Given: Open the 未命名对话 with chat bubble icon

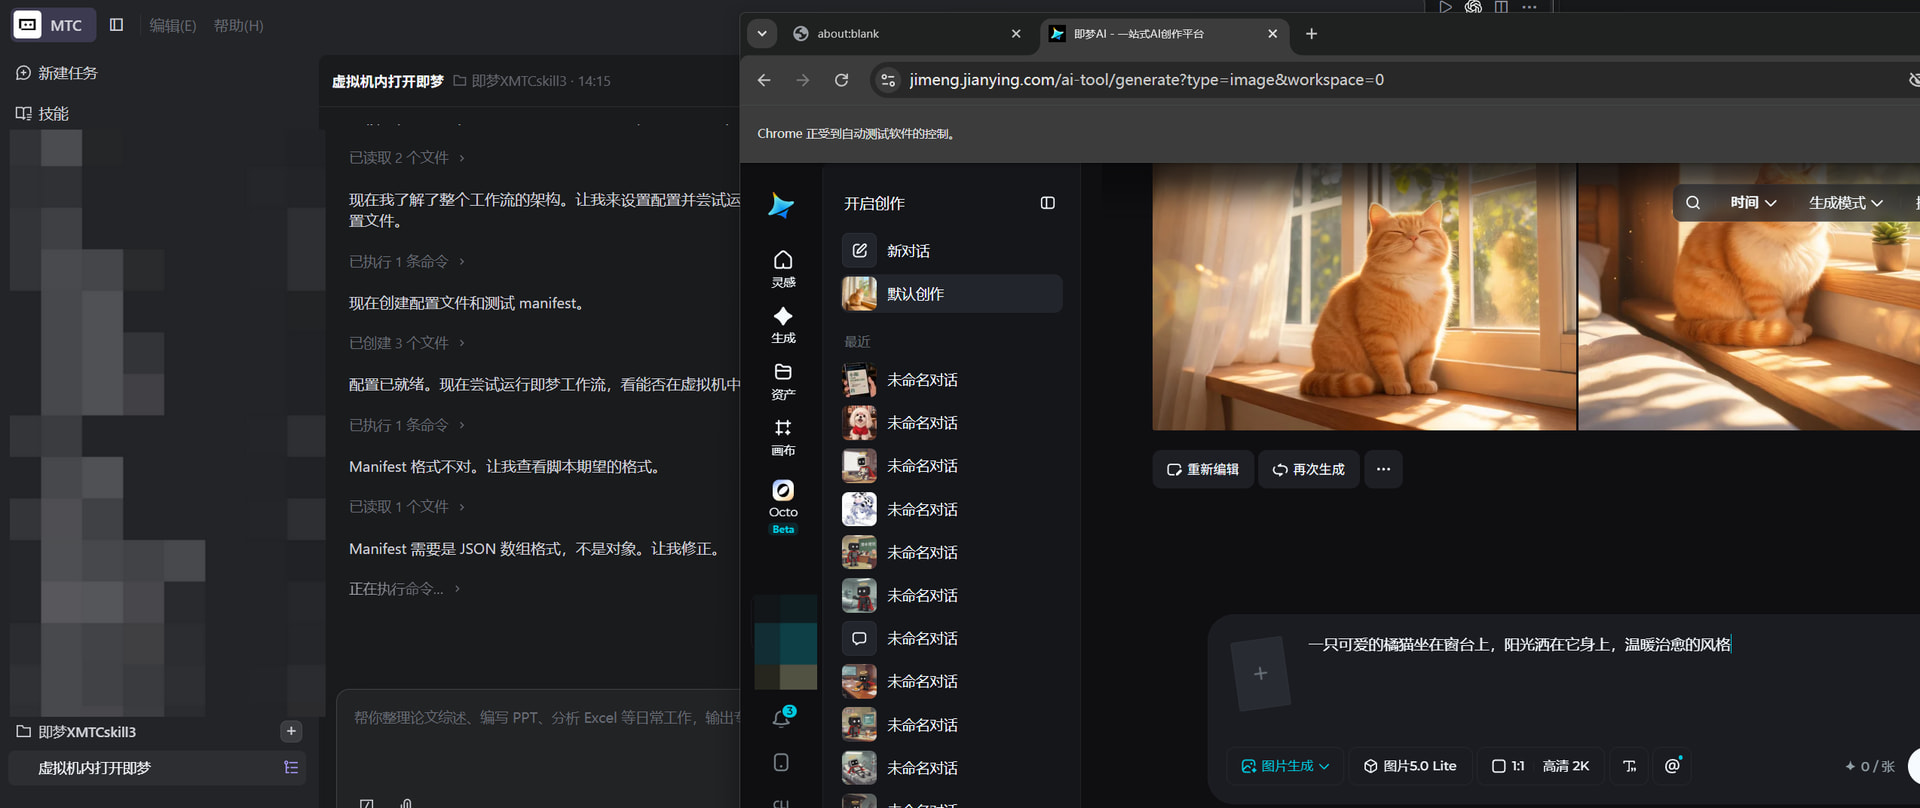Looking at the screenshot, I should point(951,638).
